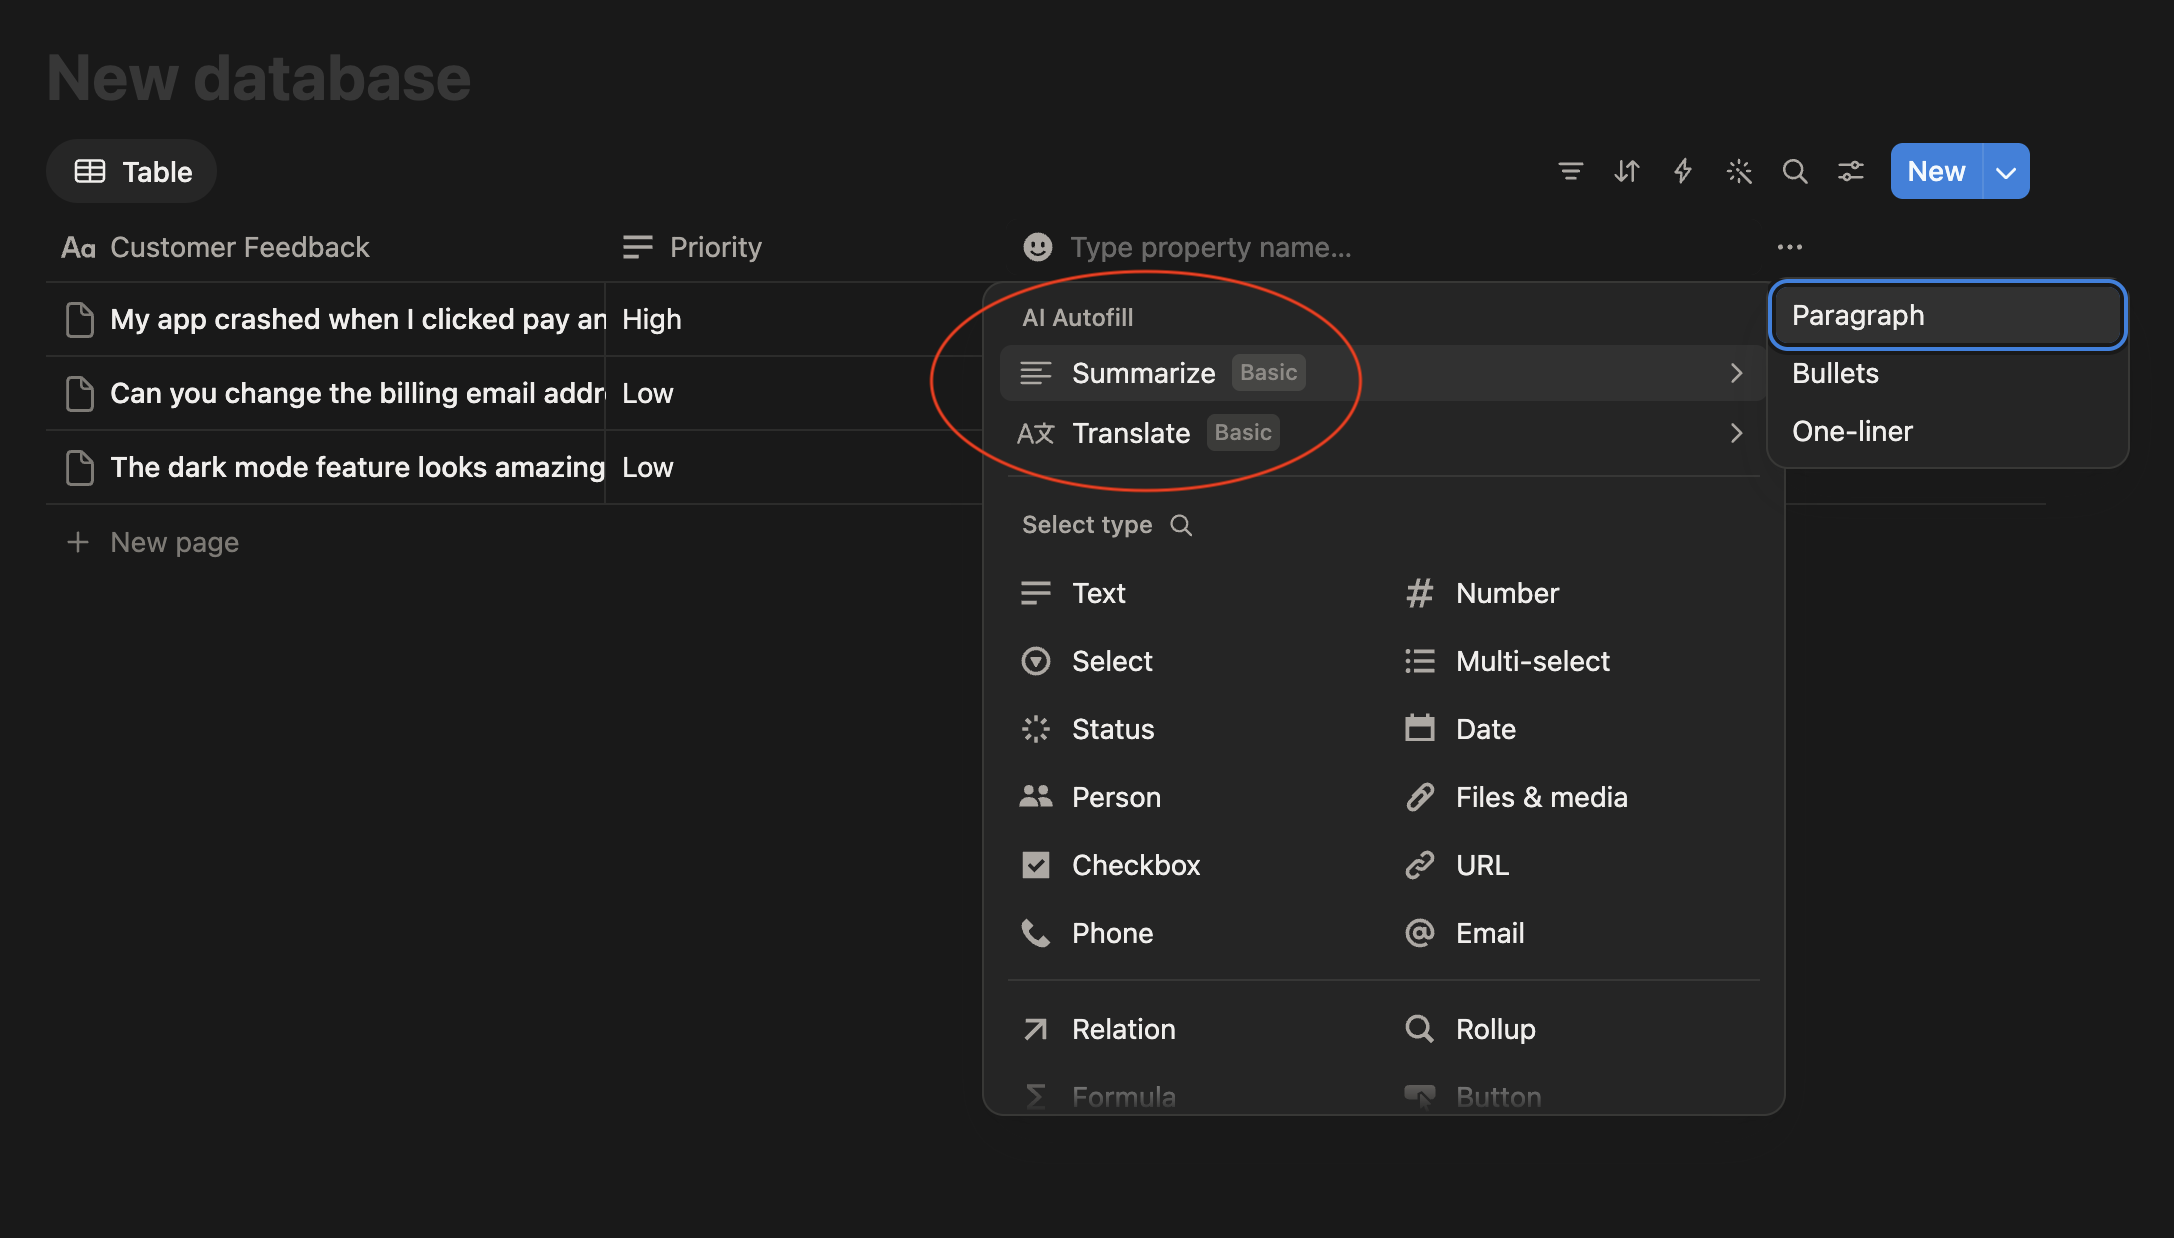Open the dropdown arrow beside New

tap(2006, 172)
